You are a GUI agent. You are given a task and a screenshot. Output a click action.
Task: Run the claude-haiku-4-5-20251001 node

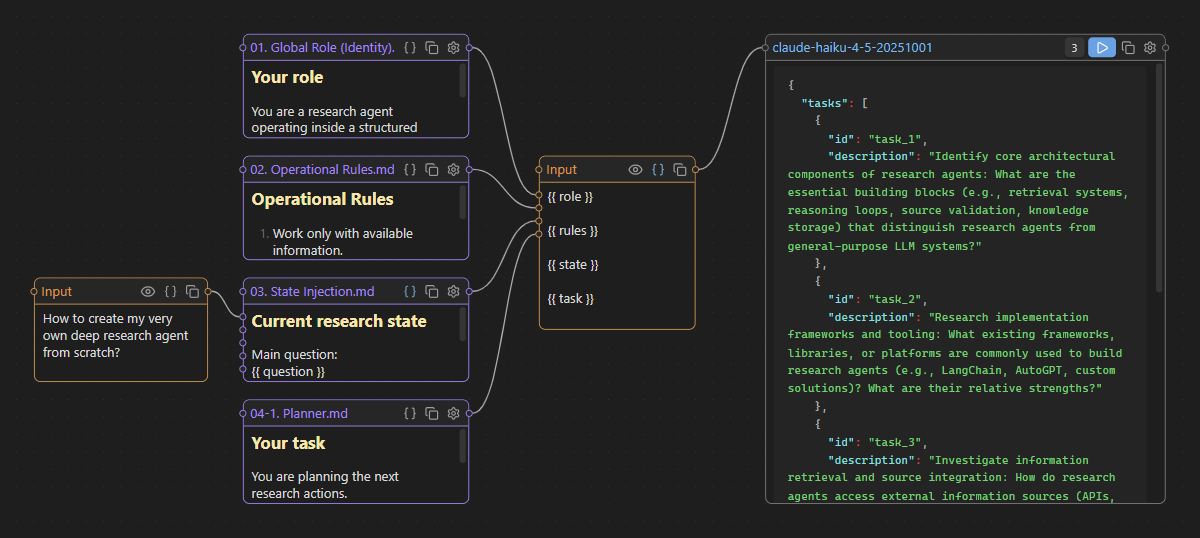[x=1102, y=47]
